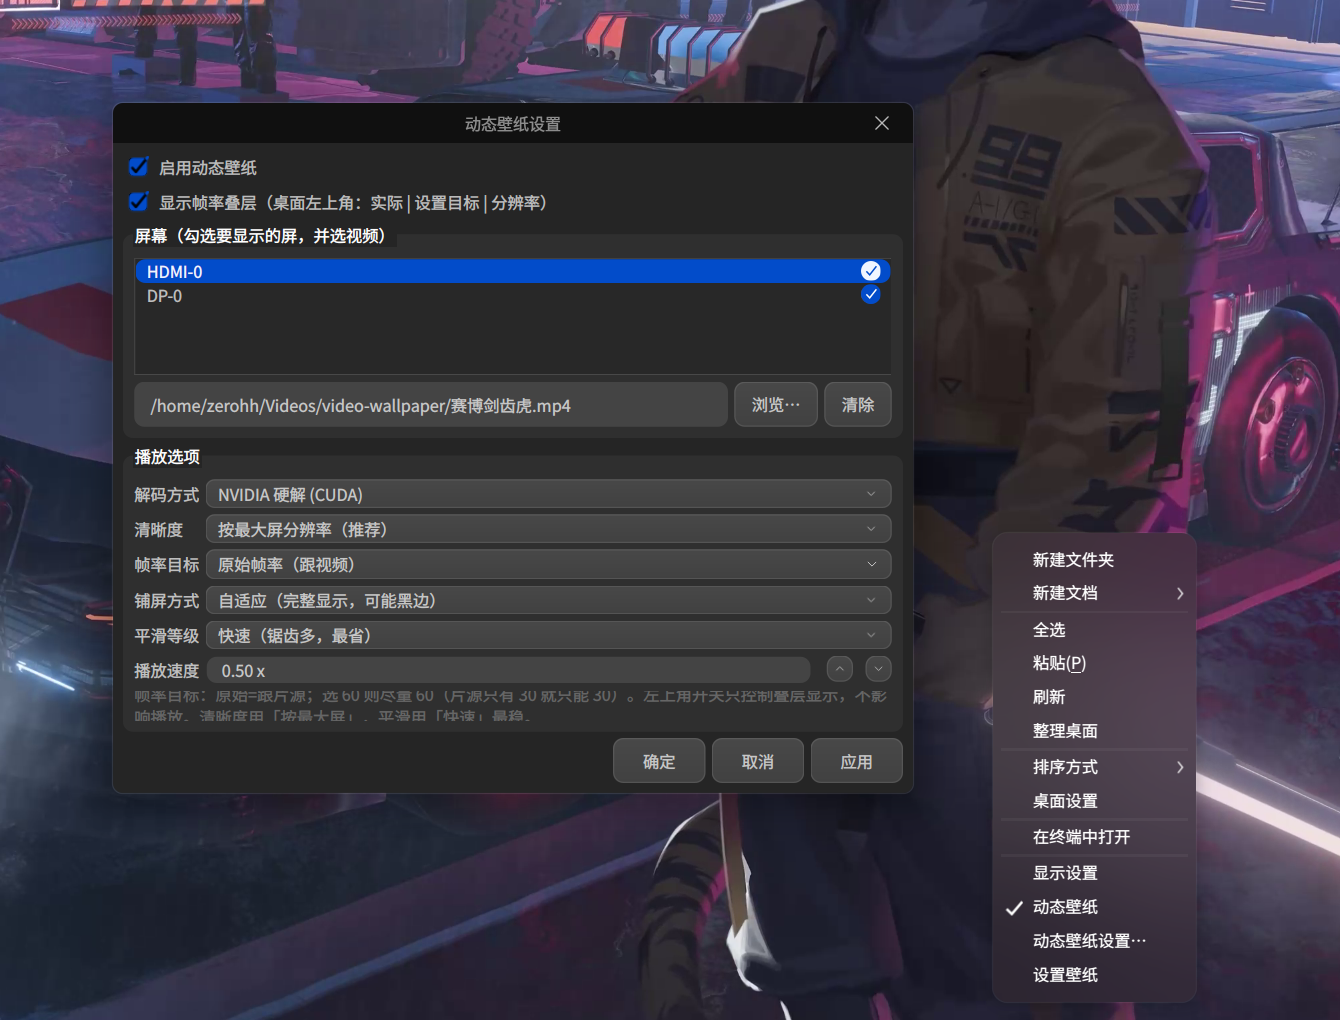The width and height of the screenshot is (1340, 1020).
Task: Uncheck the DP-0 screen checkmark
Action: [871, 295]
